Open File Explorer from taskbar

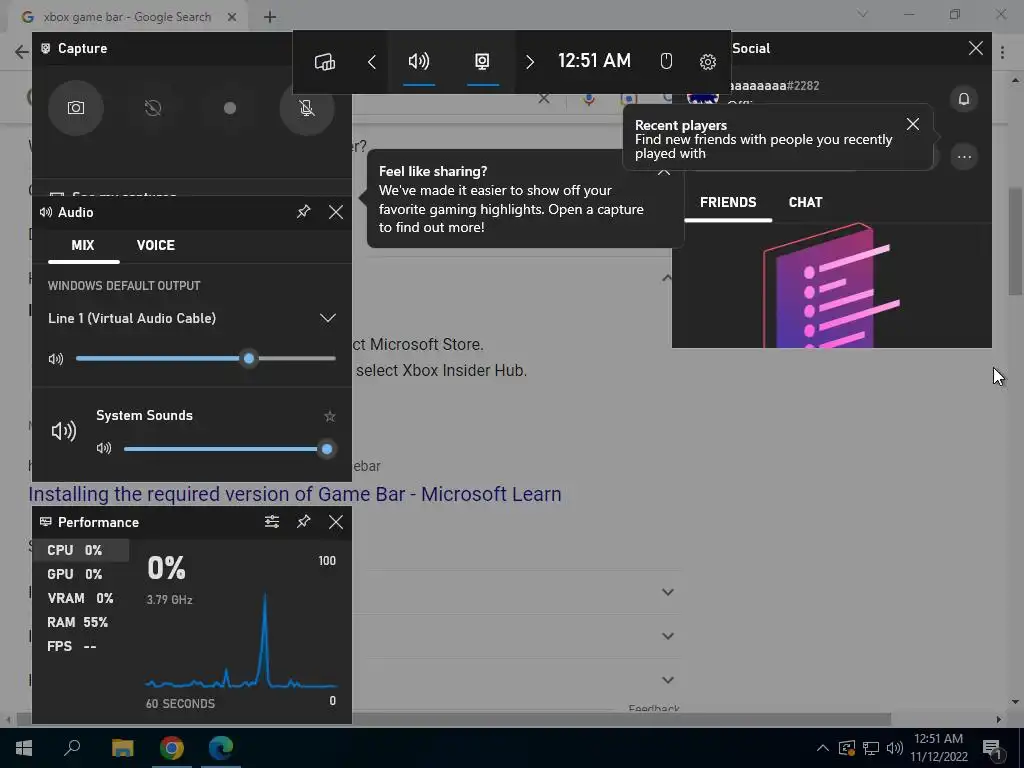coord(122,748)
